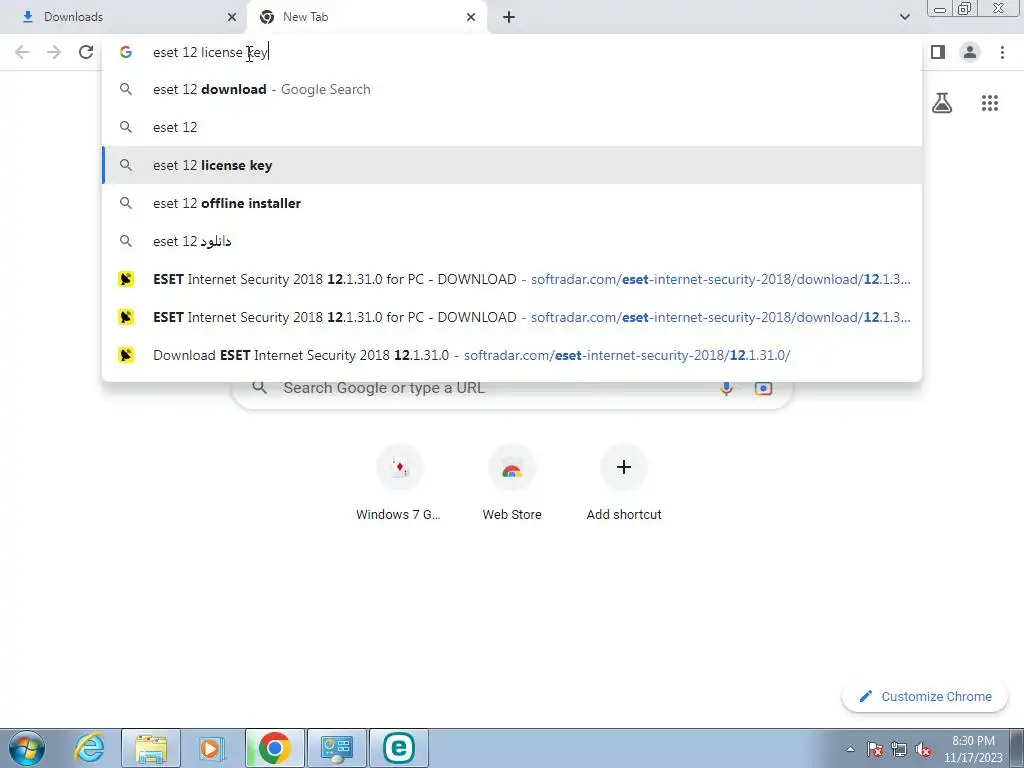Open 'Download ESET Internet Security 2018' softradar suggestion
The width and height of the screenshot is (1024, 768).
(512, 355)
